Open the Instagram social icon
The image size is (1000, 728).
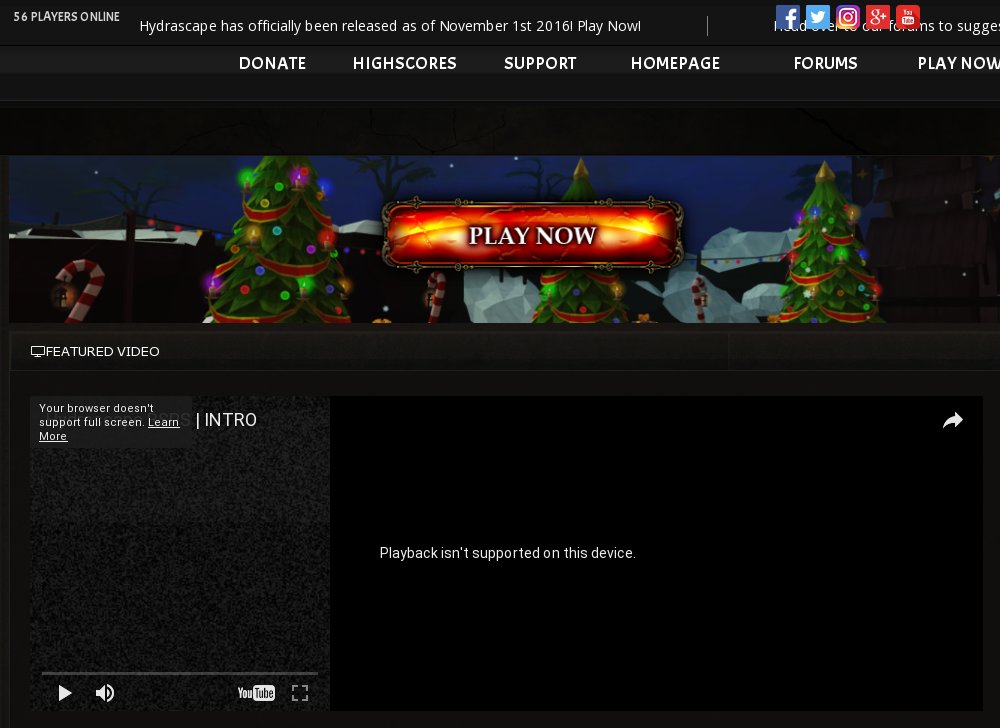click(x=848, y=17)
